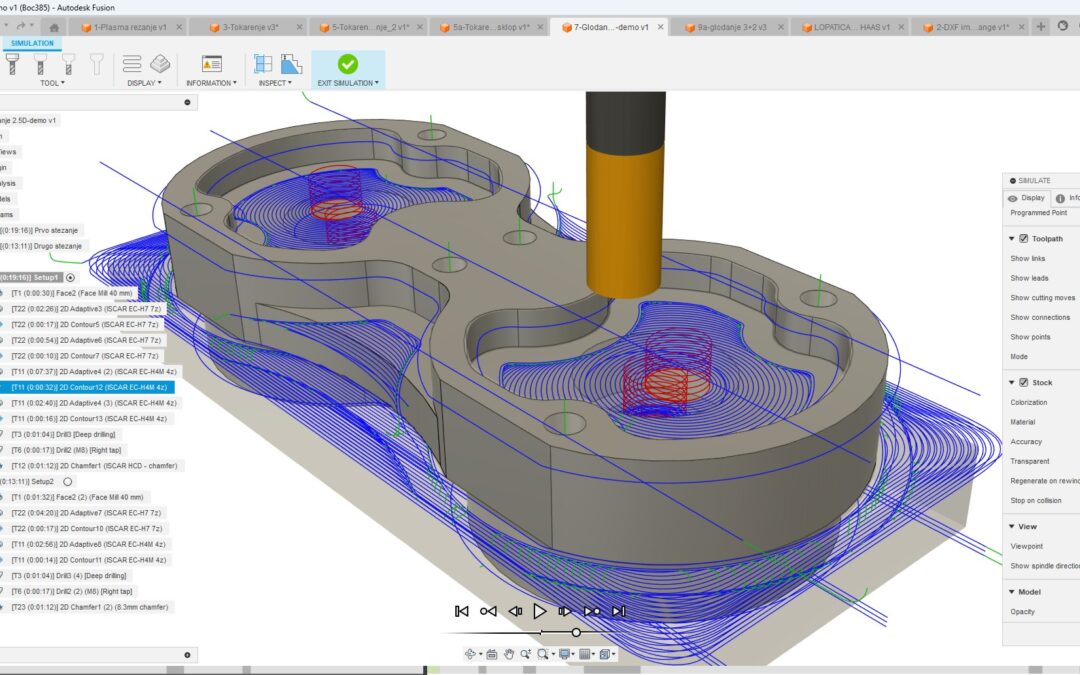Click the simulation timeline slider handle
Image resolution: width=1080 pixels, height=675 pixels.
[576, 632]
